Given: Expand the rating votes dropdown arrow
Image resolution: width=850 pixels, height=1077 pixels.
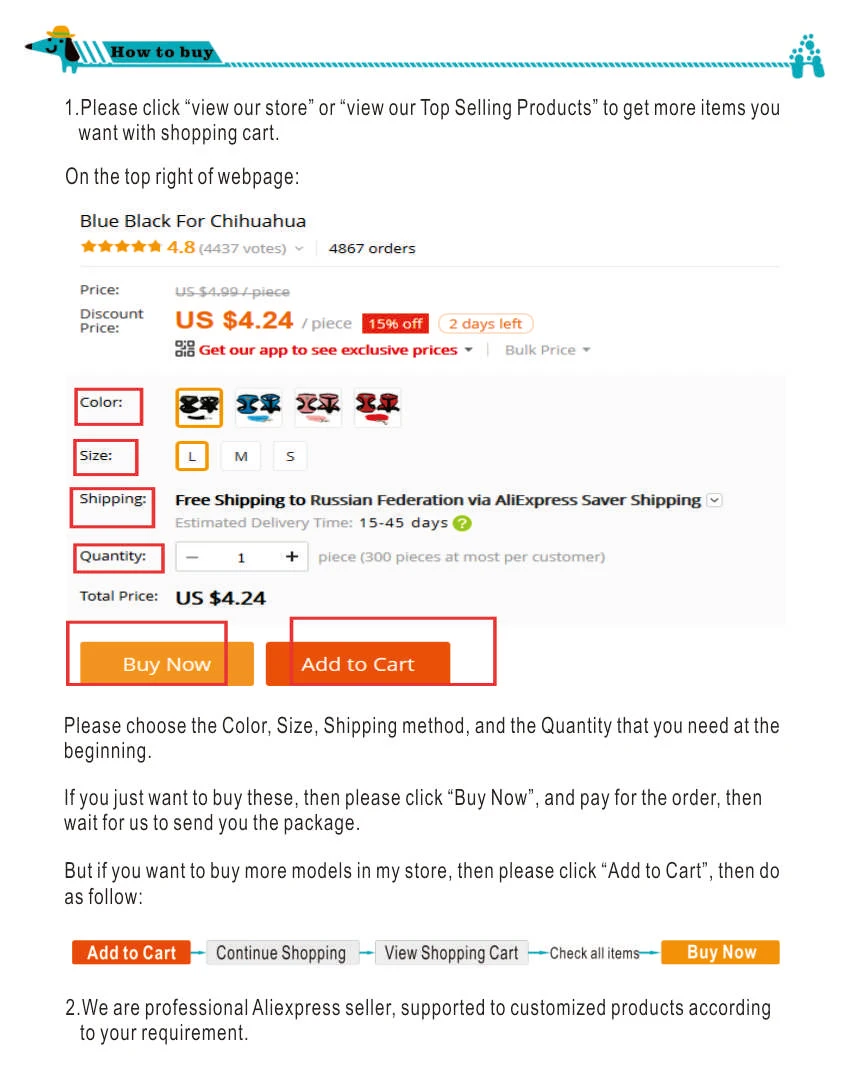Looking at the screenshot, I should point(299,249).
